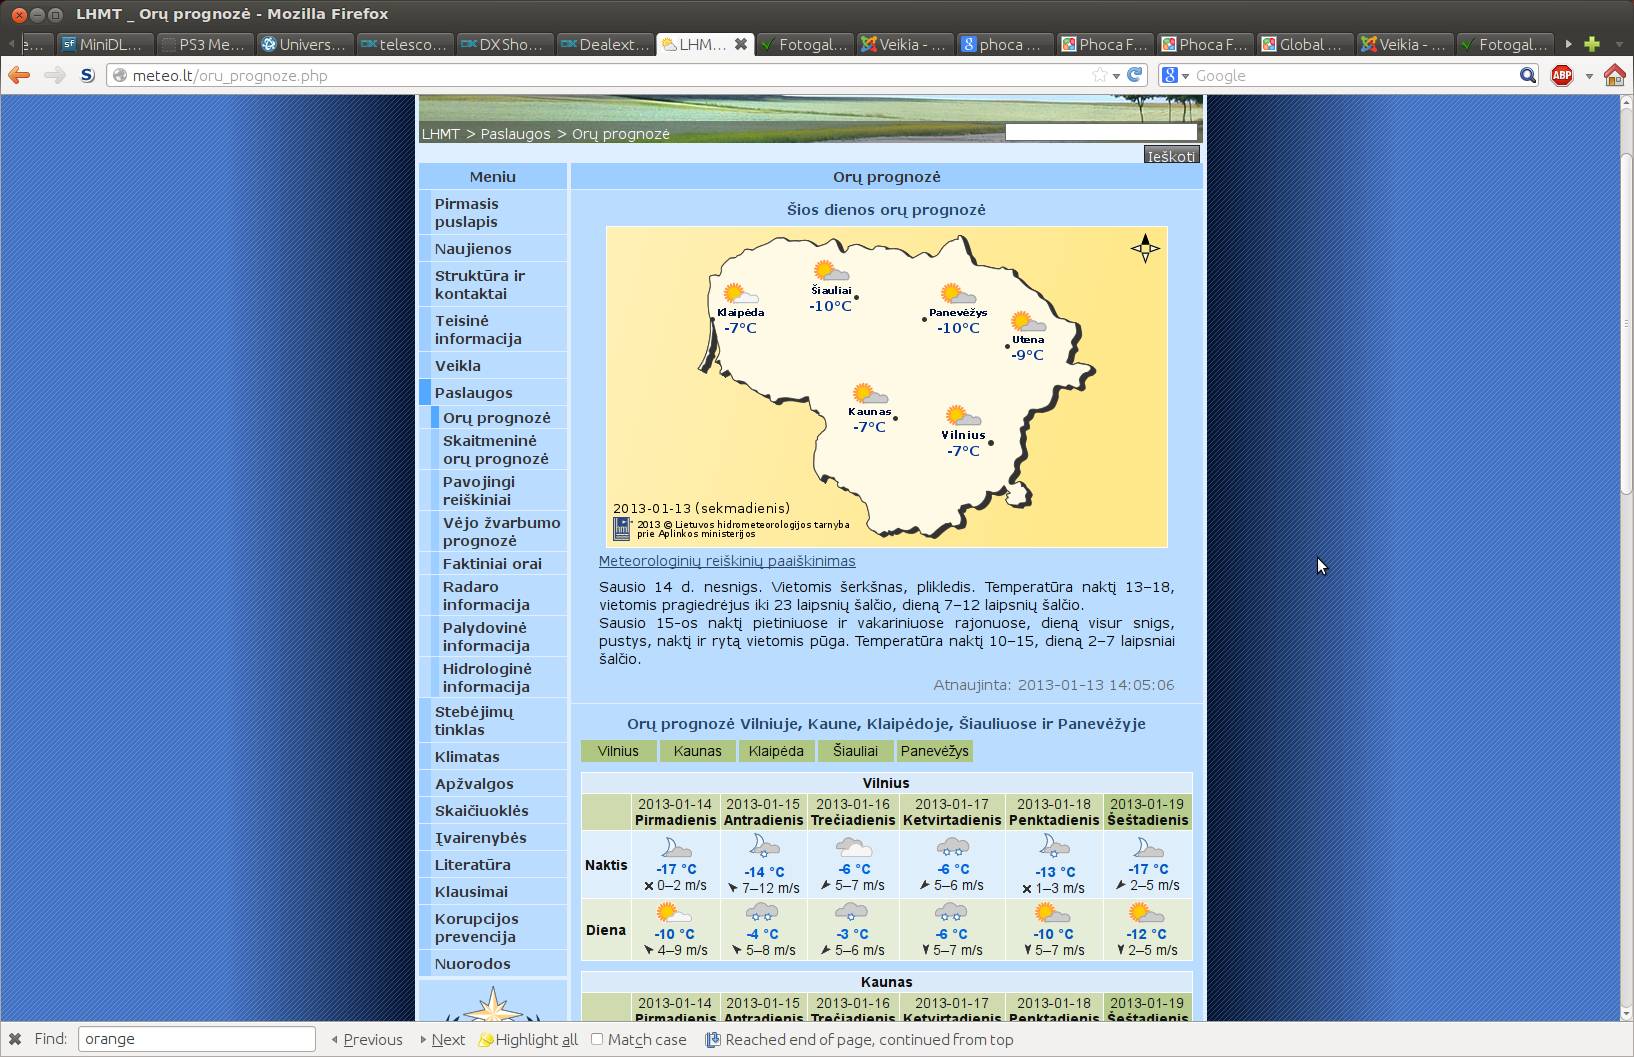Switch to the Klaipėda forecast tab
The width and height of the screenshot is (1634, 1057).
click(x=776, y=751)
